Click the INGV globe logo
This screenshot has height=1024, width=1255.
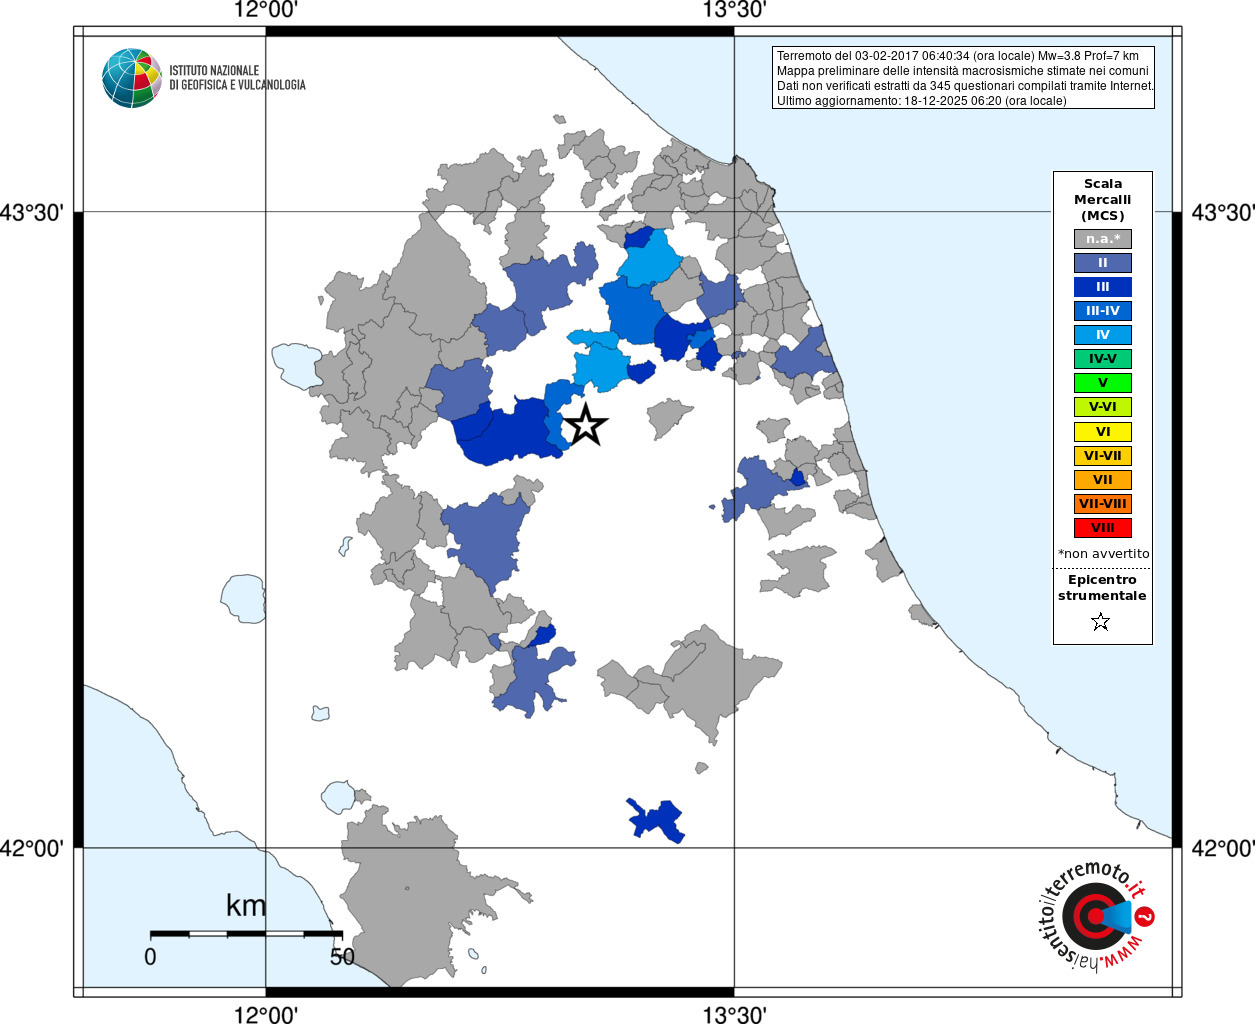tap(132, 78)
